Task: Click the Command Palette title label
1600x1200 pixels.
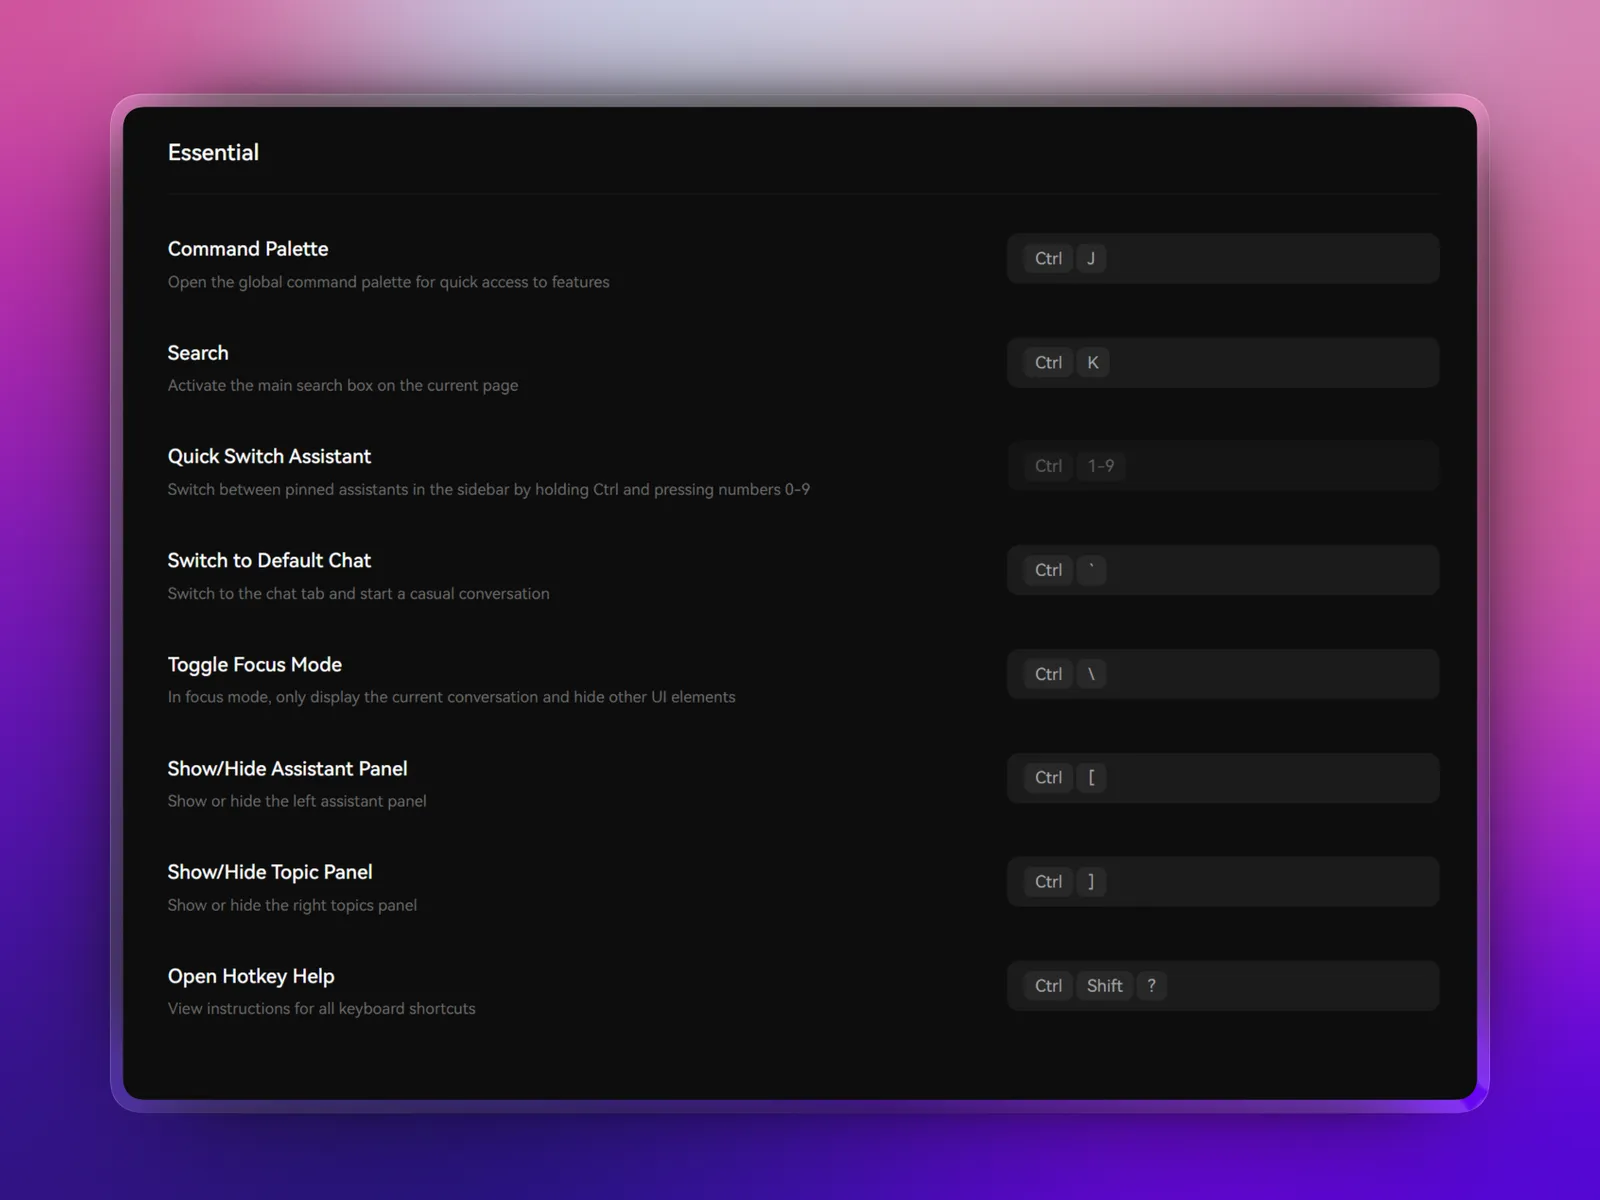Action: pos(248,249)
